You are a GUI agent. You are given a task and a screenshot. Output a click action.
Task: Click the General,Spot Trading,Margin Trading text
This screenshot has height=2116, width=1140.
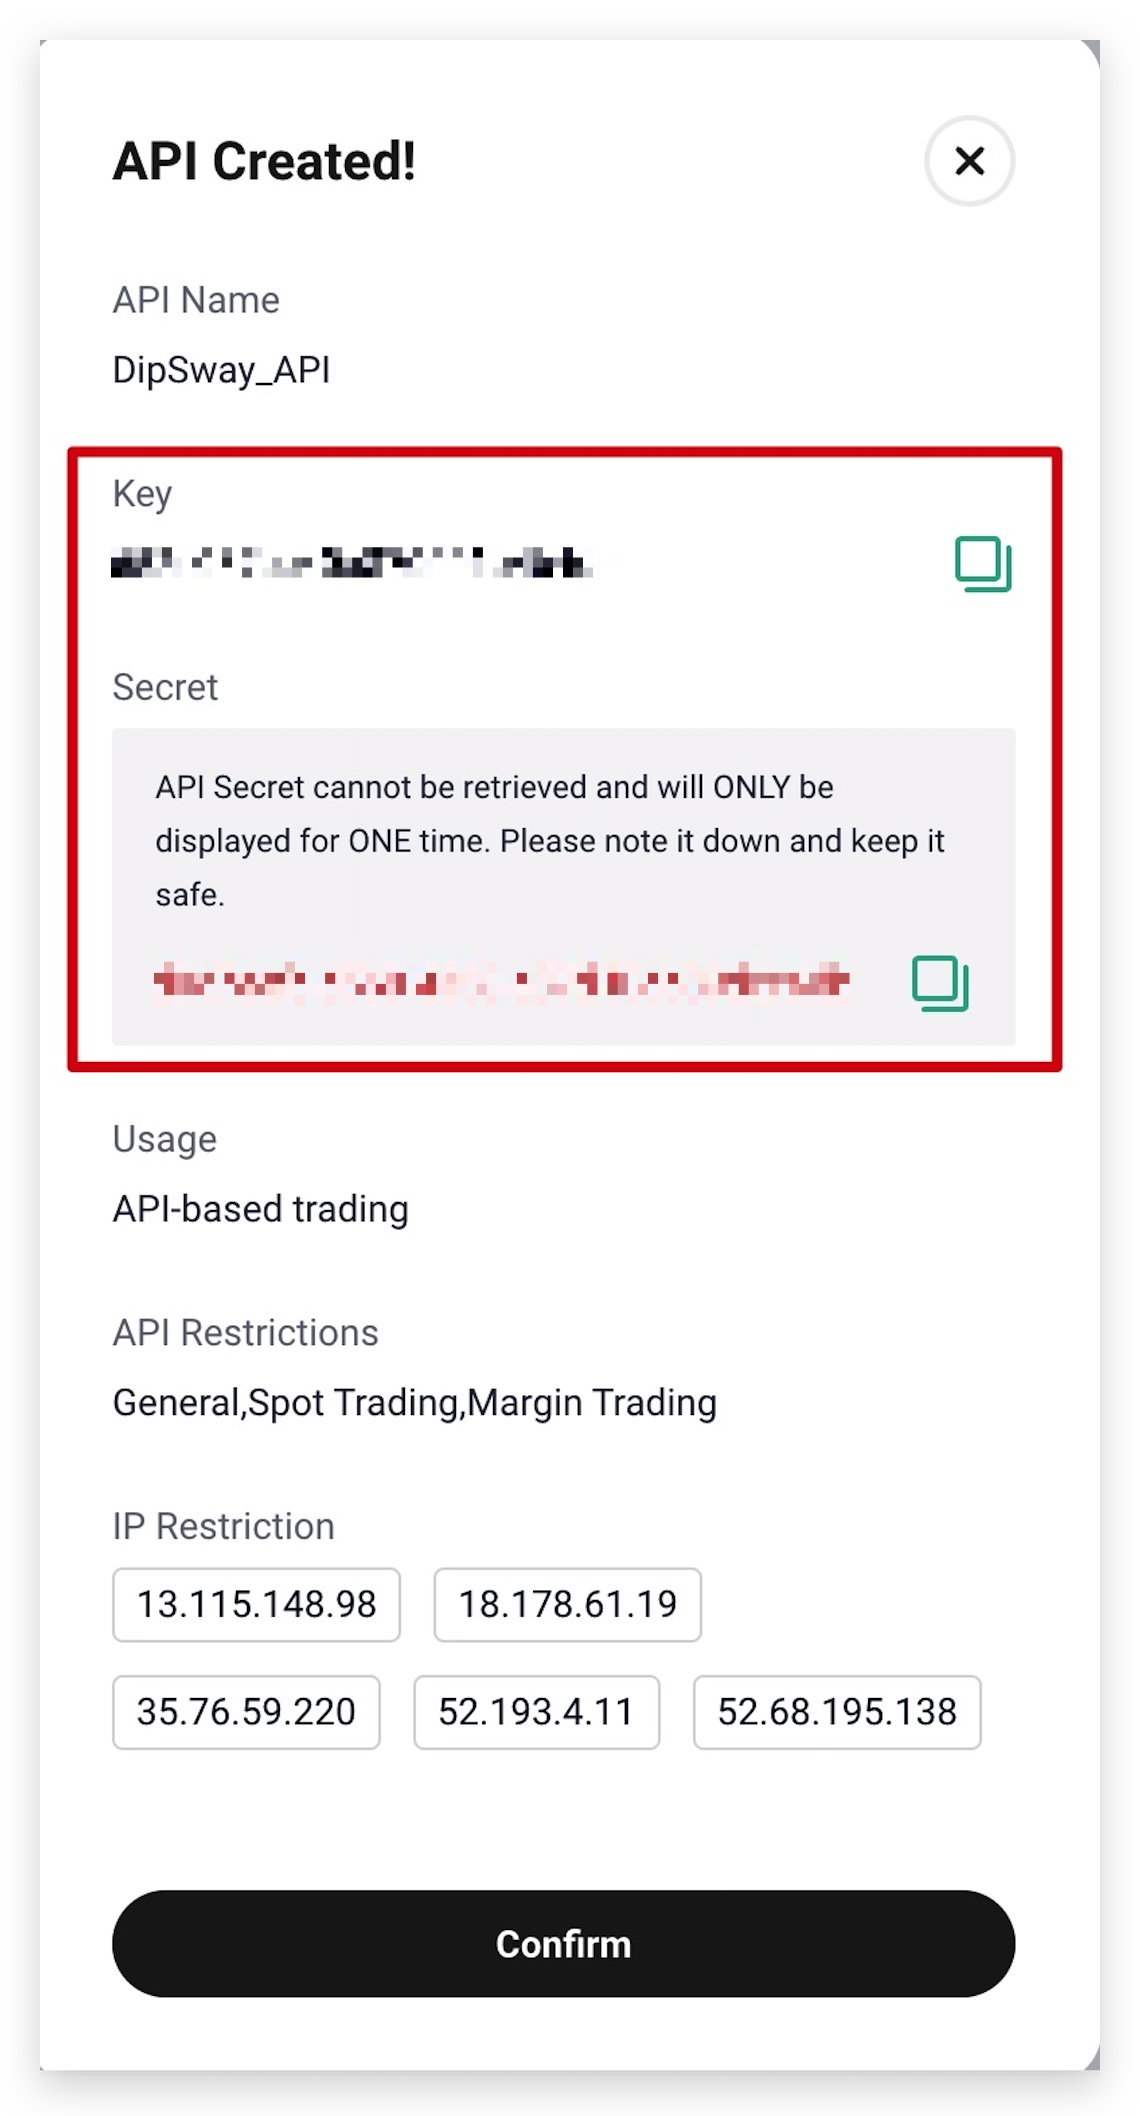click(x=415, y=1403)
